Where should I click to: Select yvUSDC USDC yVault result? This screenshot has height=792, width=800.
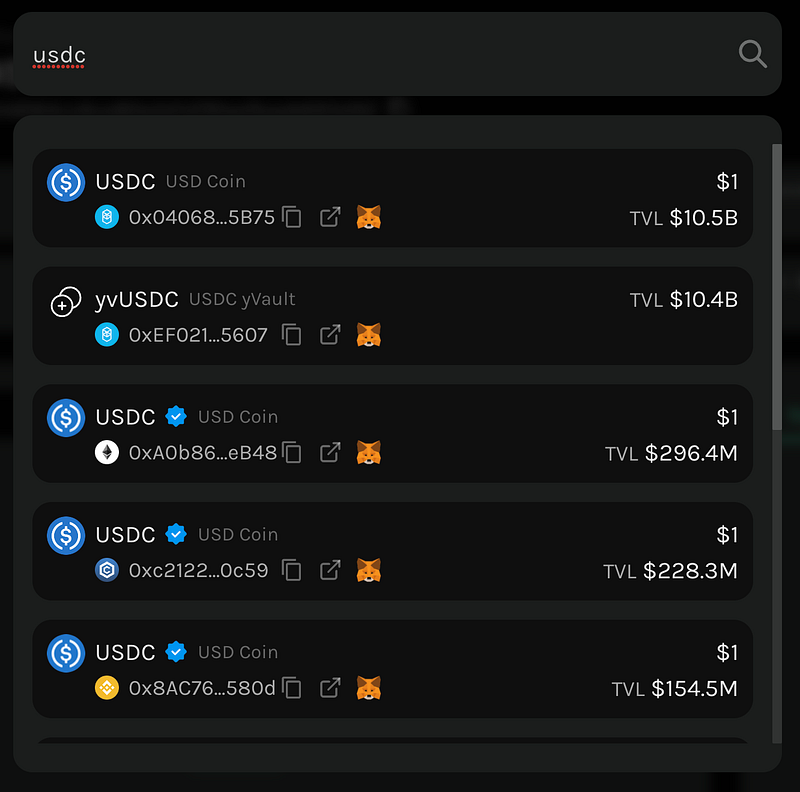pos(392,316)
